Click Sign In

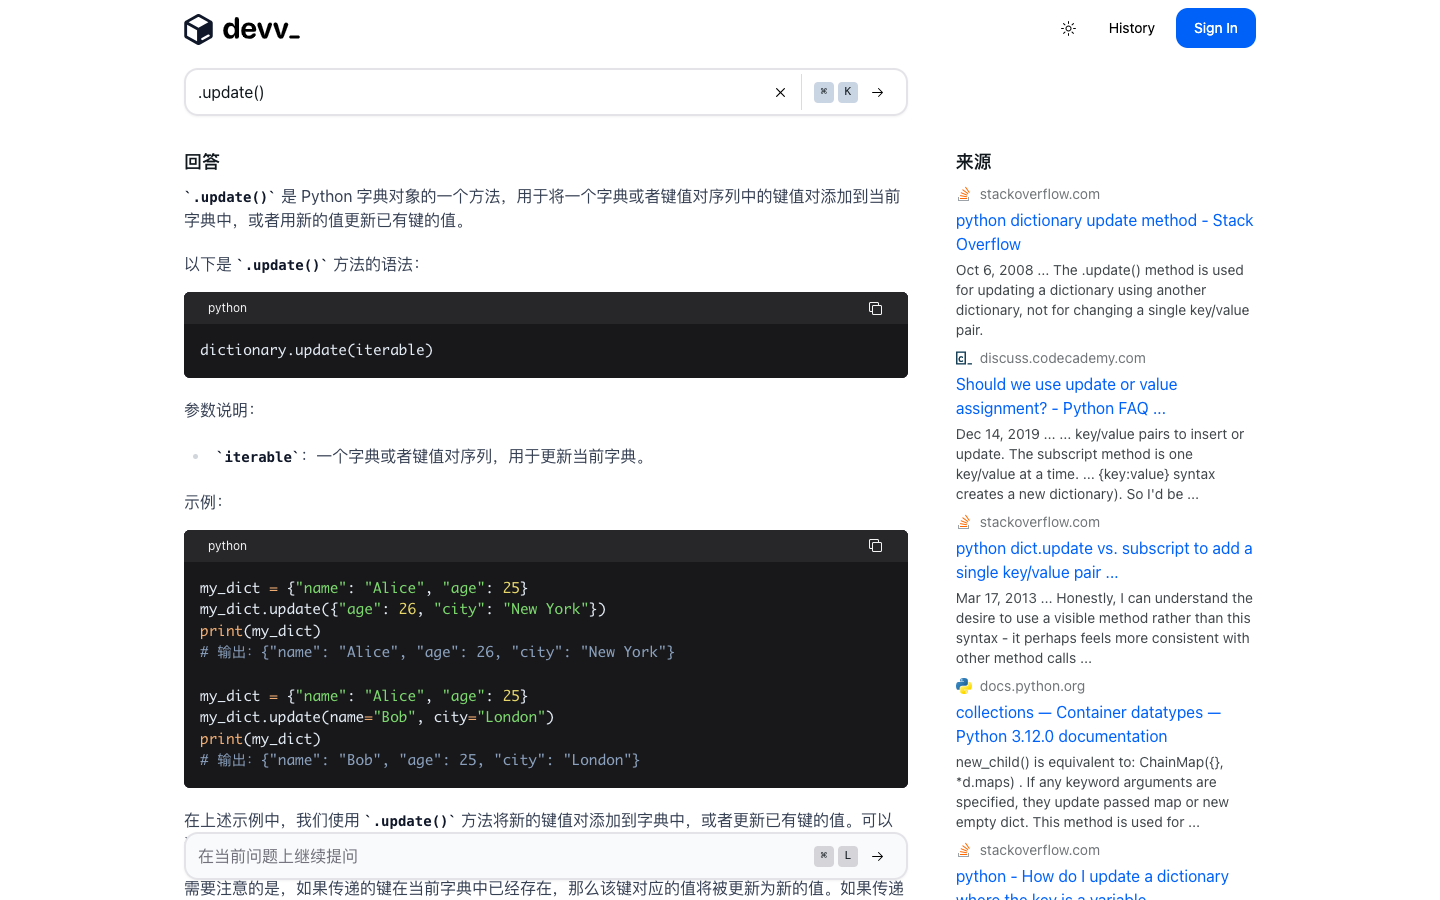[1215, 27]
